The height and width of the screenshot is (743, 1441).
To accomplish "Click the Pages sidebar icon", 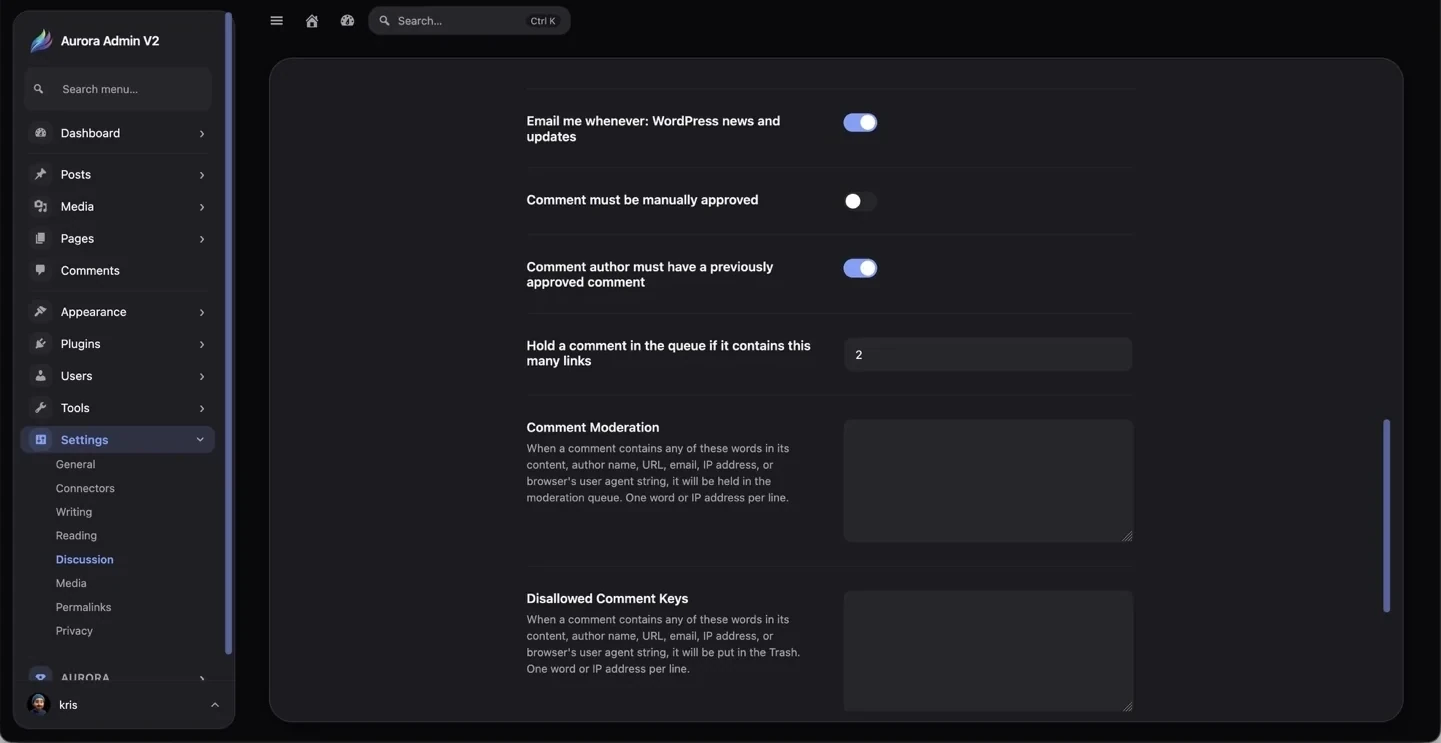I will click(x=41, y=238).
